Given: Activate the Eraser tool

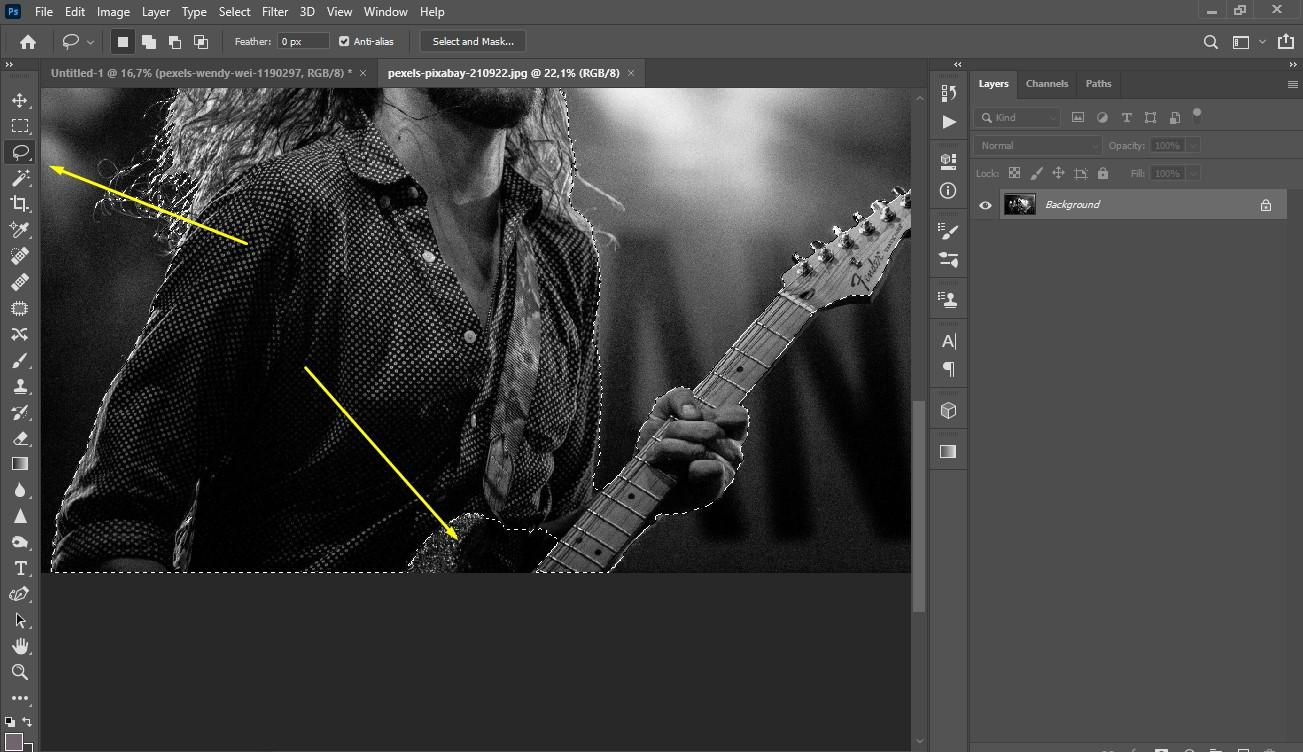Looking at the screenshot, I should (20, 438).
